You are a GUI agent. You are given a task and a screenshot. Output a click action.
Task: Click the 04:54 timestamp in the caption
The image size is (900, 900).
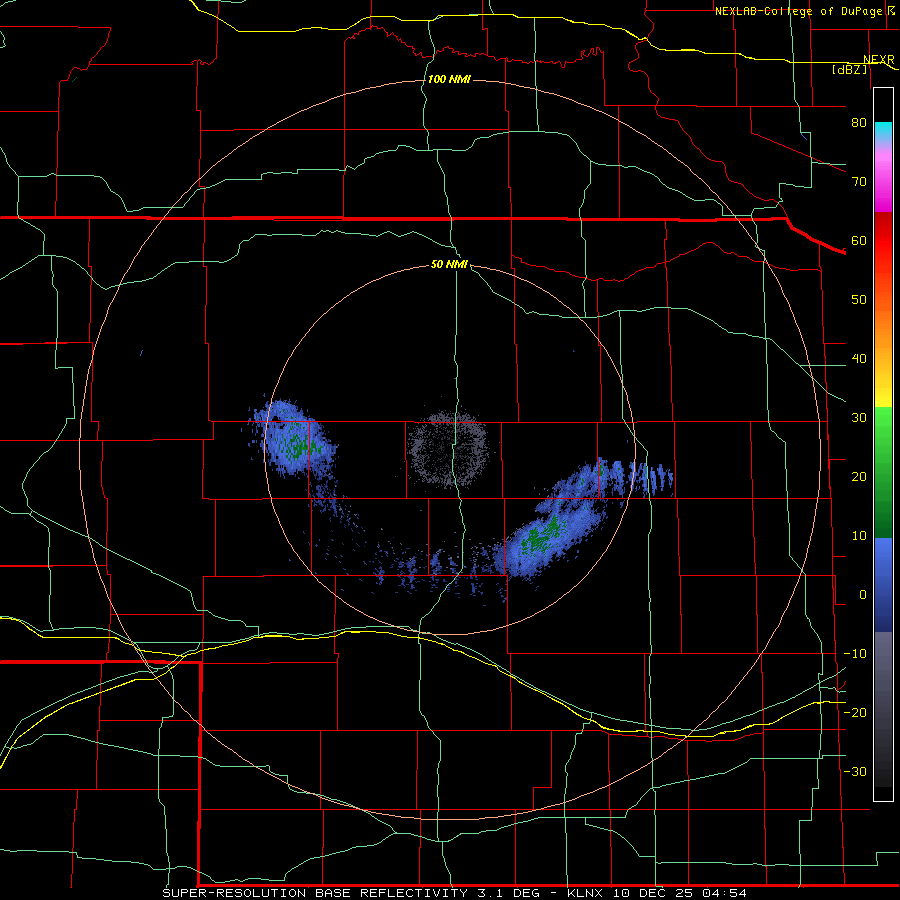pos(726,893)
